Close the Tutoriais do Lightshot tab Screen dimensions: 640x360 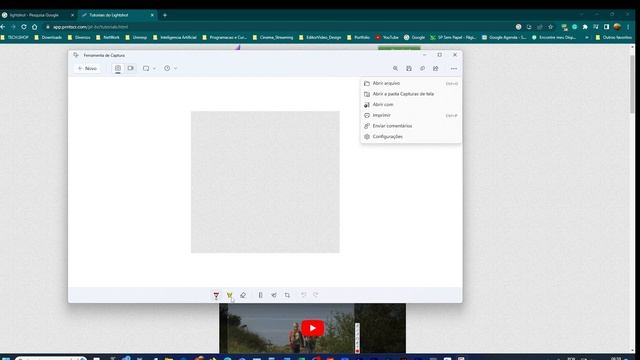[152, 15]
